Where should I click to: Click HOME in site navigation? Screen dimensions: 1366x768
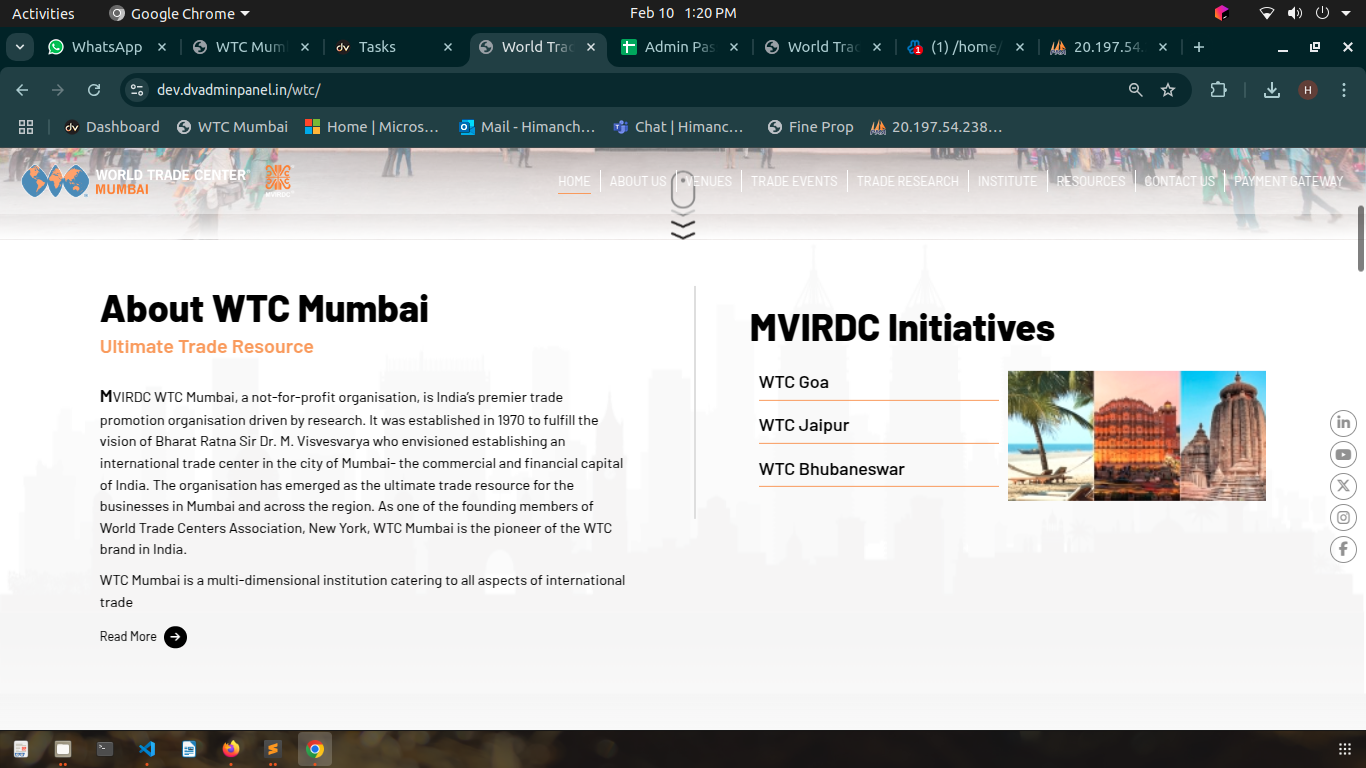coord(574,181)
